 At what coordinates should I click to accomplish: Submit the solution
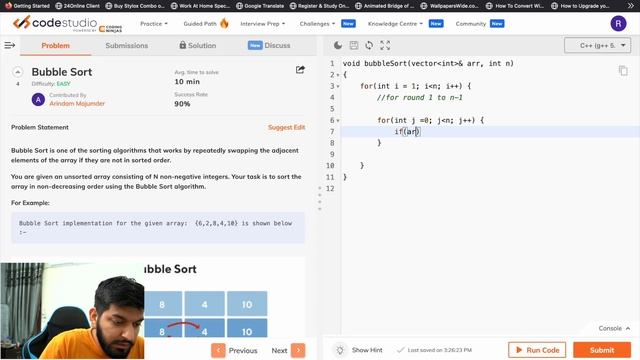pyautogui.click(x=602, y=350)
